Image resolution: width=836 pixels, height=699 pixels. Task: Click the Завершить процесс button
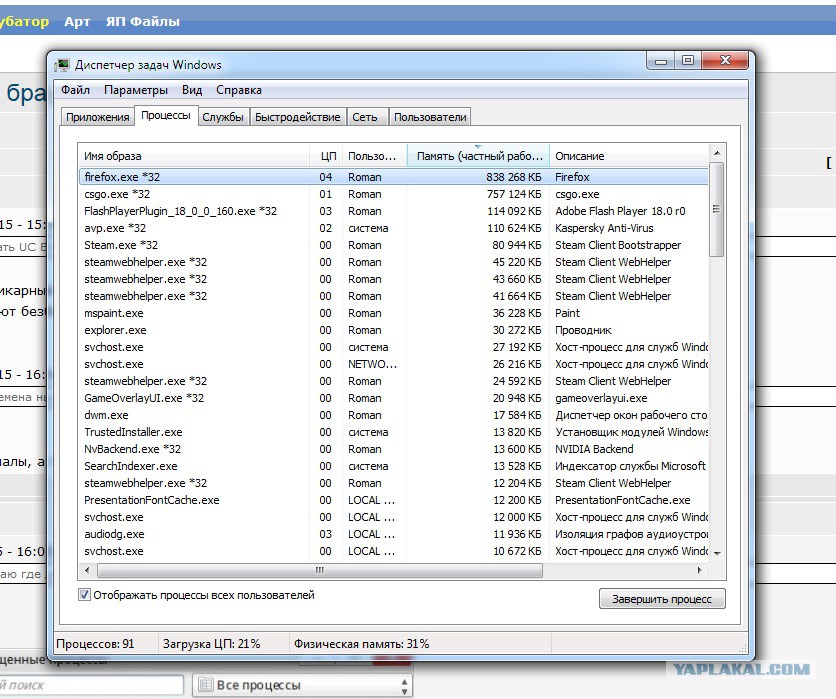(x=662, y=599)
